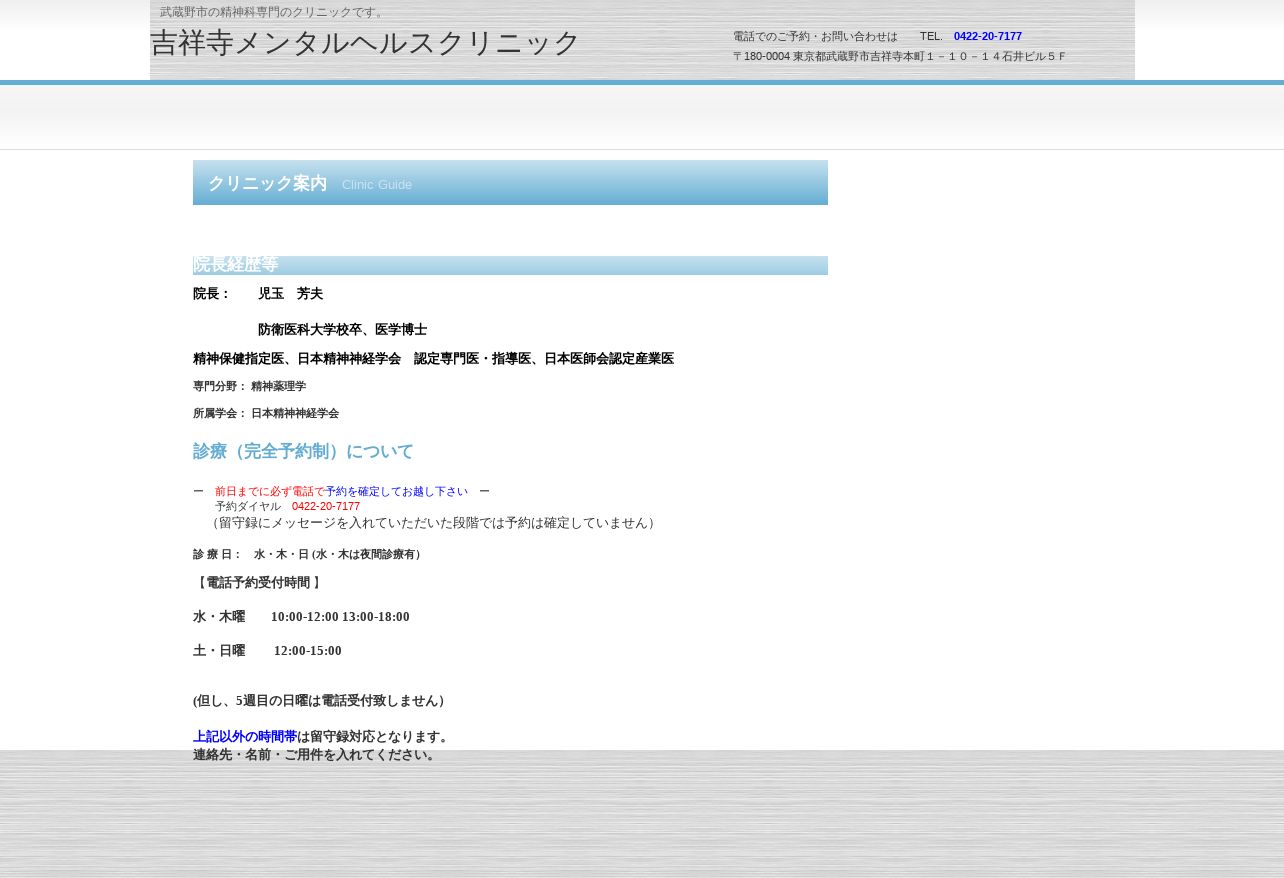This screenshot has height=878, width=1284.
Task: Click the Clinic Guide subtitle
Action: tap(377, 185)
